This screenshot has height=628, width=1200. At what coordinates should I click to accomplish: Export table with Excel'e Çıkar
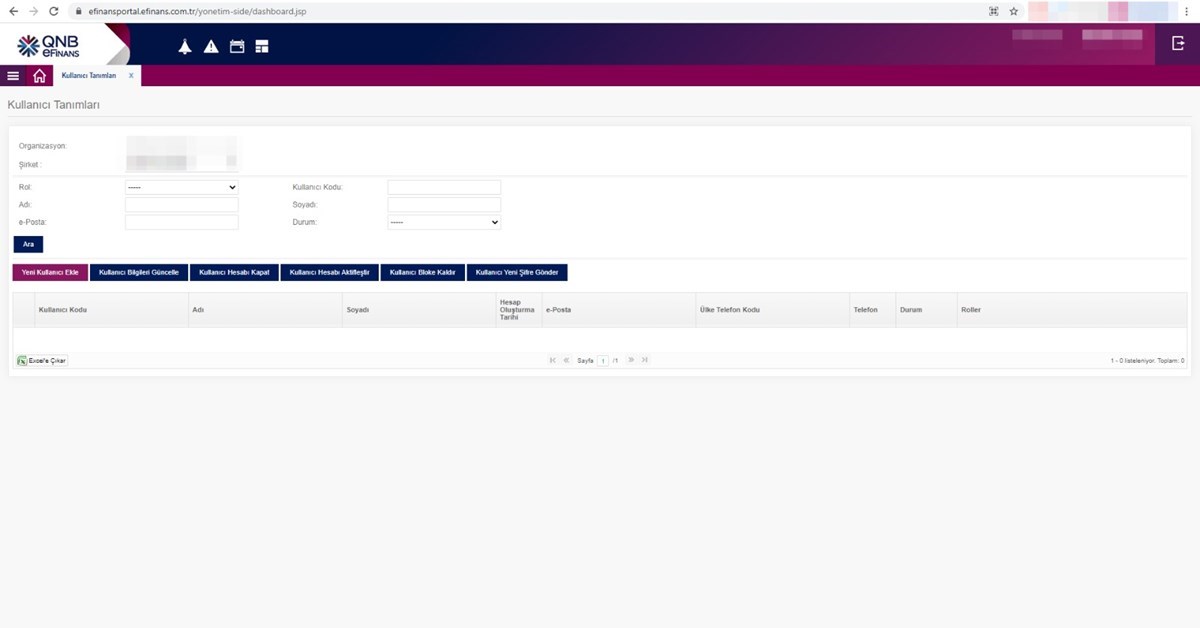42,360
